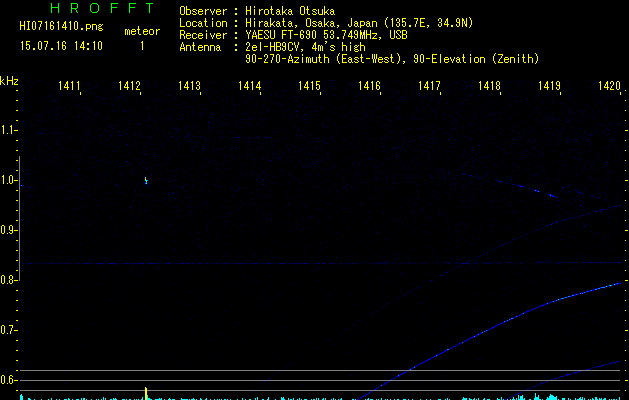629x400 pixels.
Task: Click the 1418 time axis label
Action: tap(489, 86)
